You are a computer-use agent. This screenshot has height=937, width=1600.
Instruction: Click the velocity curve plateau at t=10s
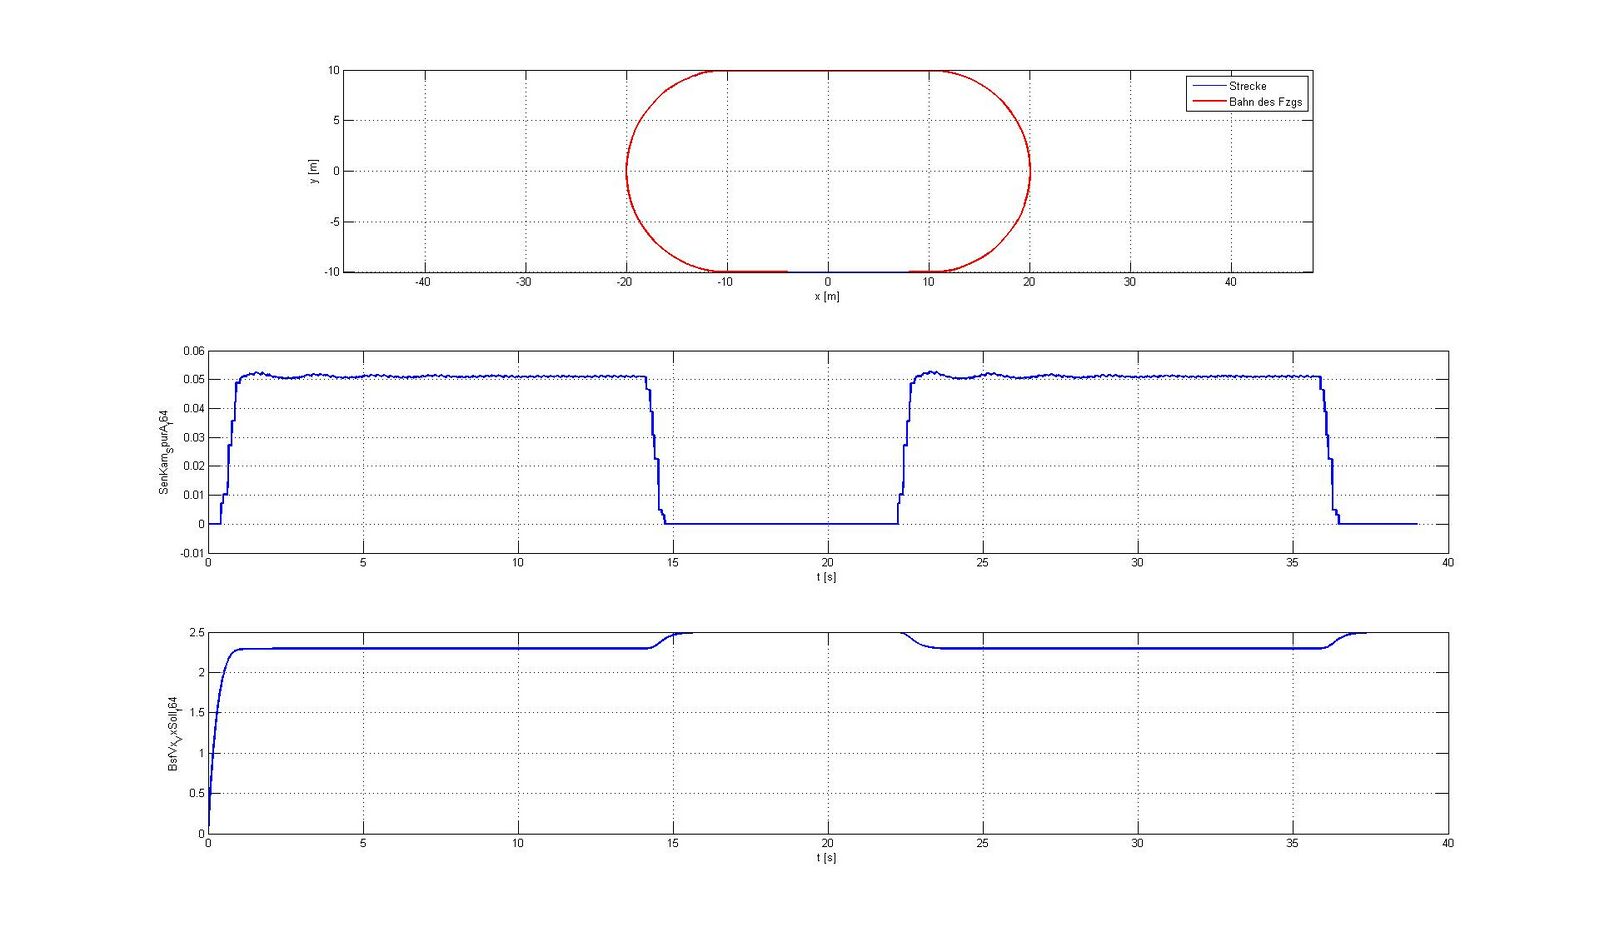click(518, 648)
